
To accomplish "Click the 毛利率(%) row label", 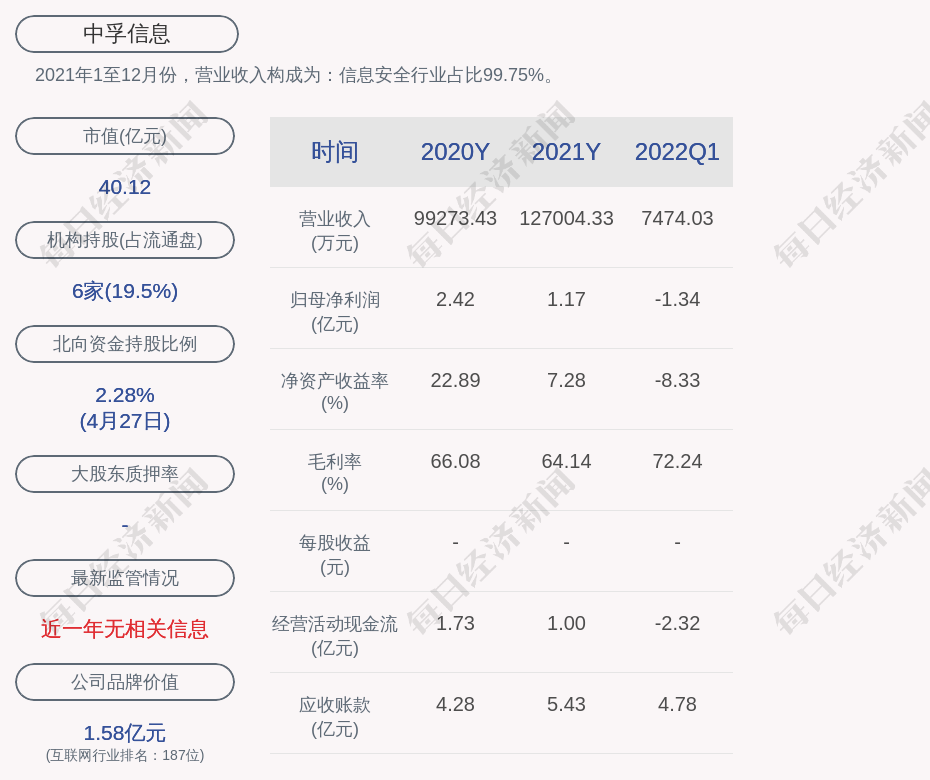I will (x=335, y=473).
